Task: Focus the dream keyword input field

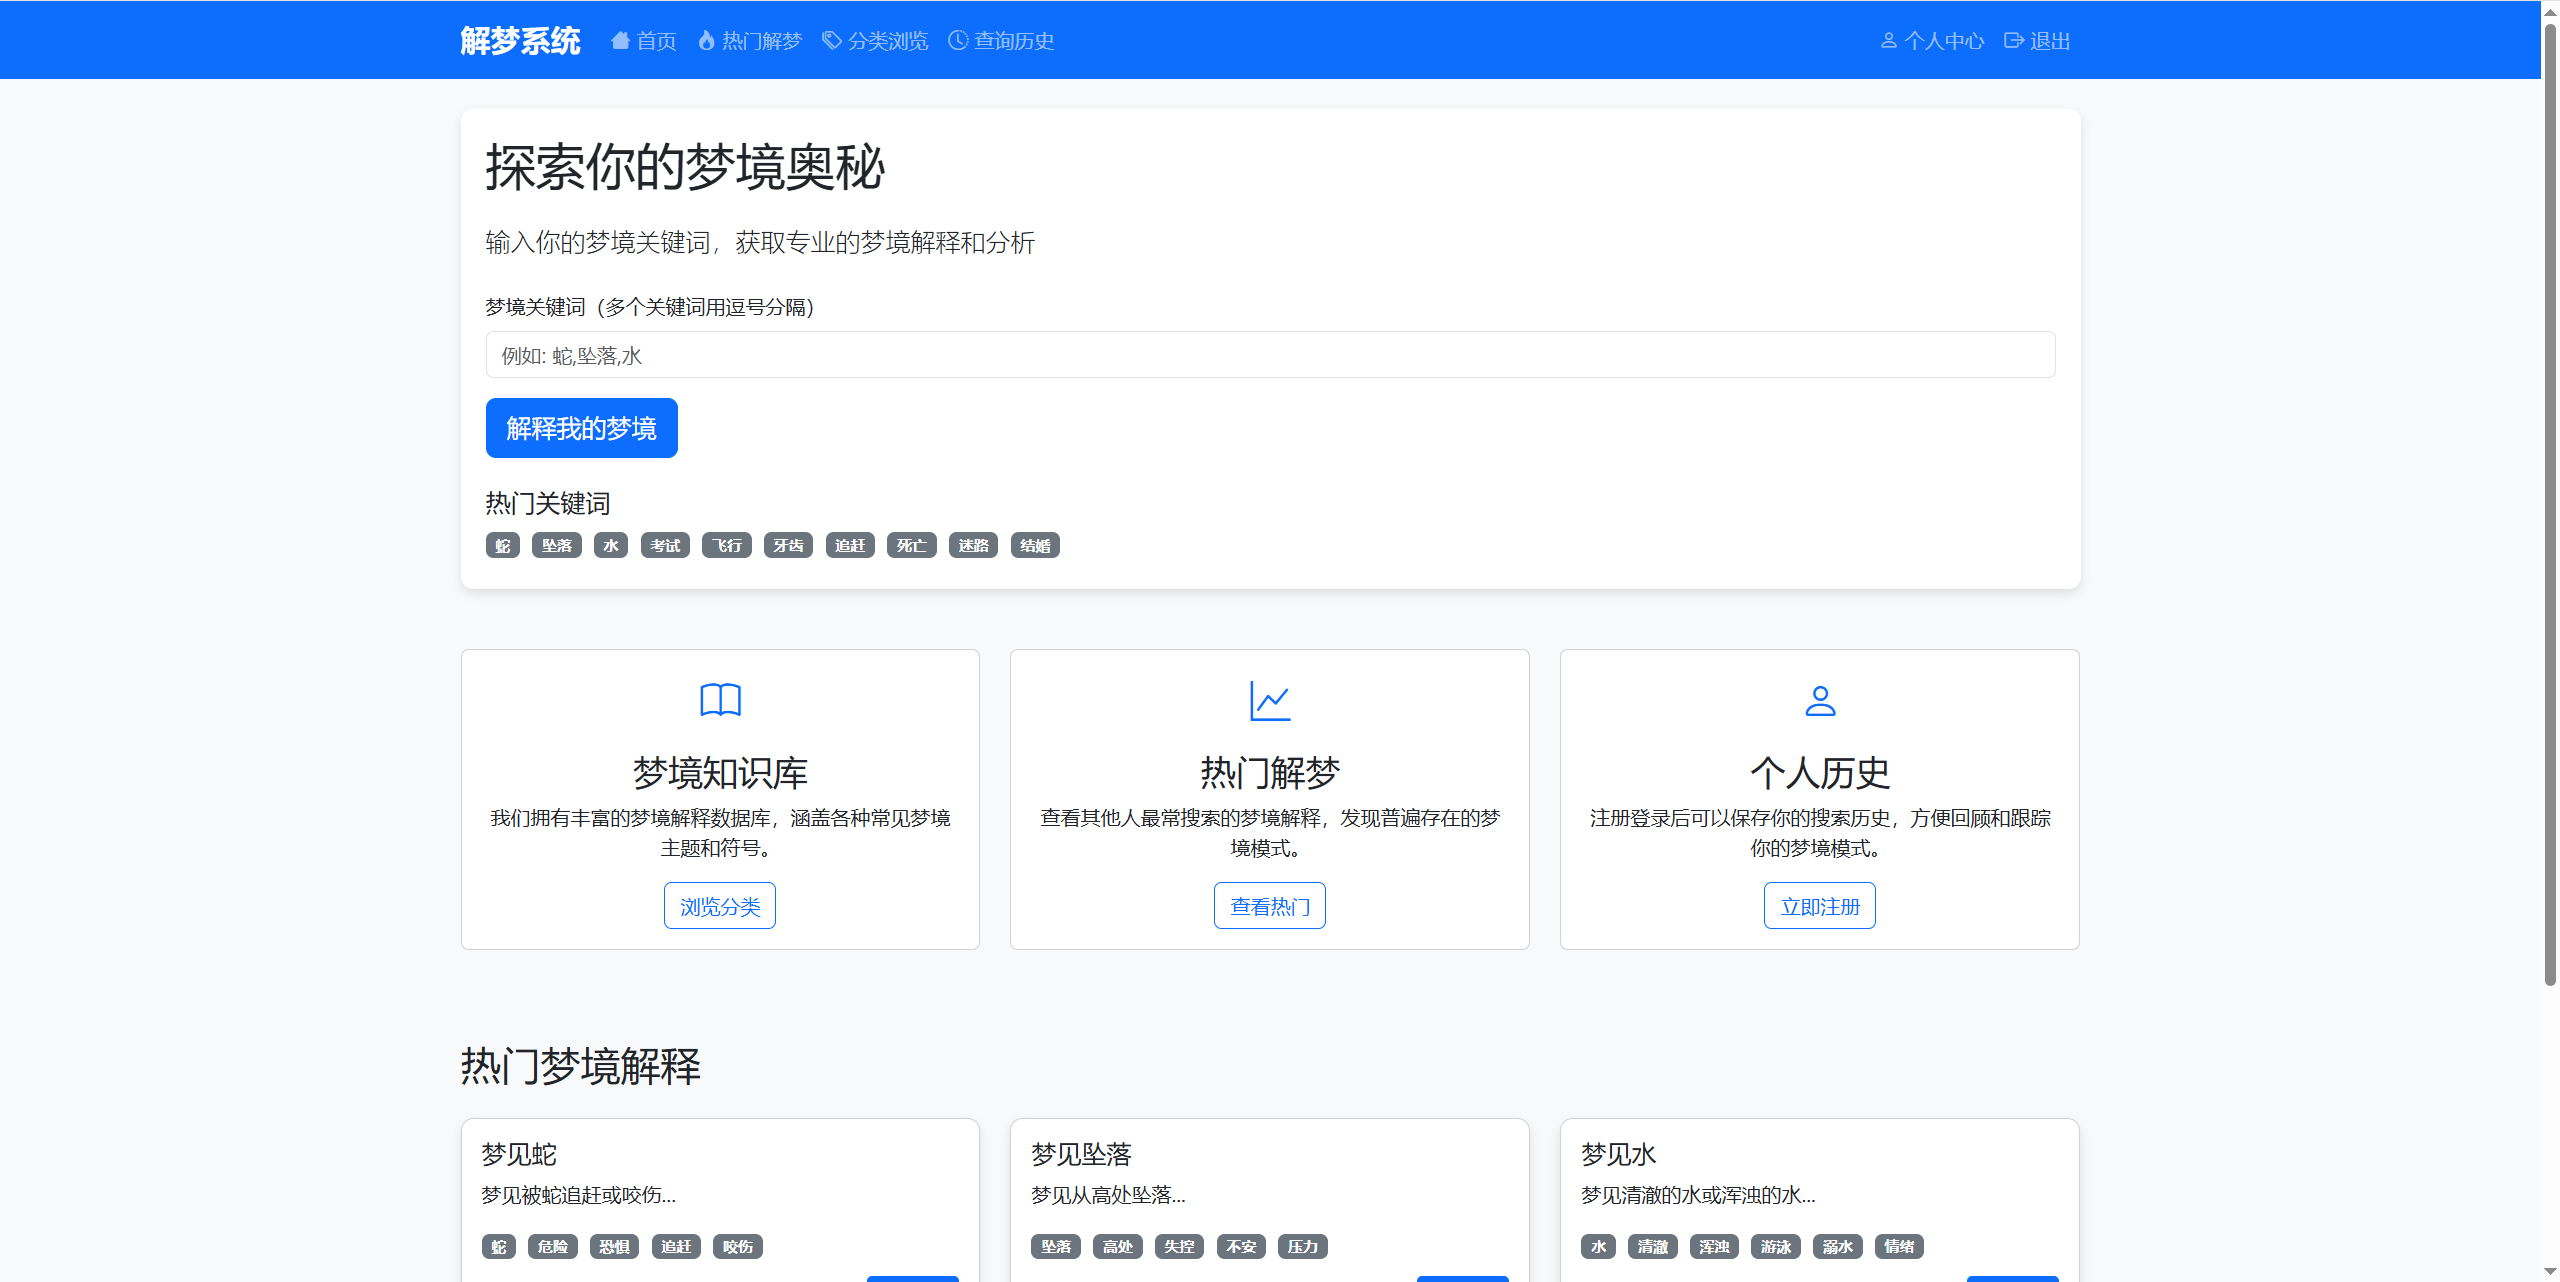Action: pos(1270,355)
